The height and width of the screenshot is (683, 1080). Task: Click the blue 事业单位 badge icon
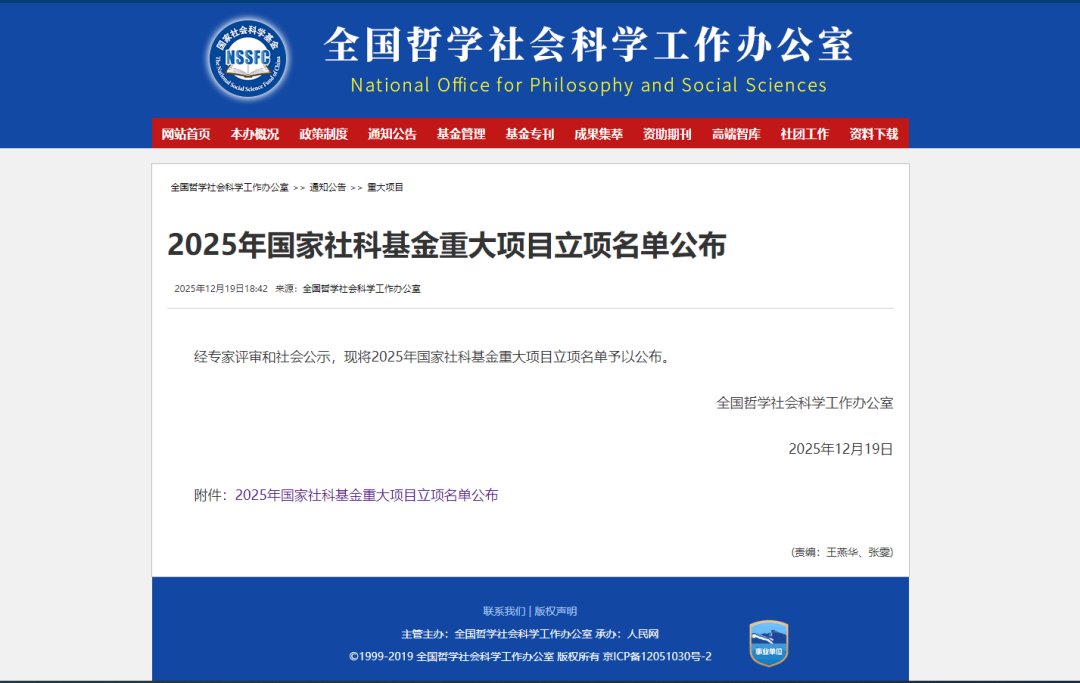pyautogui.click(x=768, y=643)
